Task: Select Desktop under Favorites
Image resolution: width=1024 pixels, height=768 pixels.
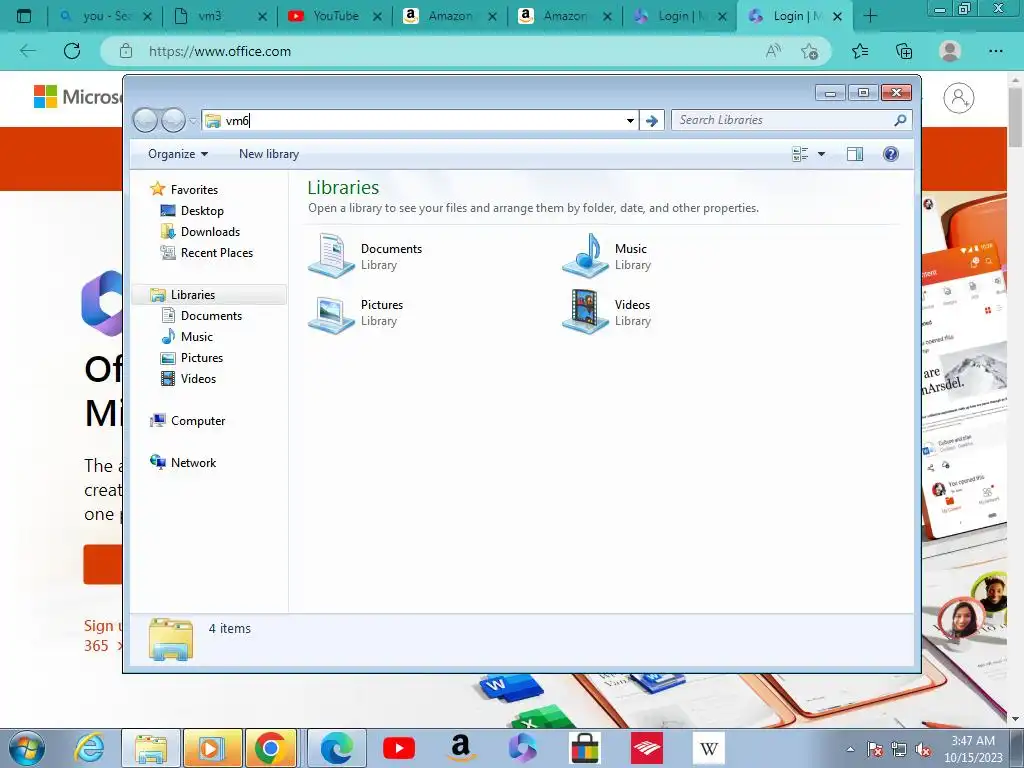Action: [202, 211]
